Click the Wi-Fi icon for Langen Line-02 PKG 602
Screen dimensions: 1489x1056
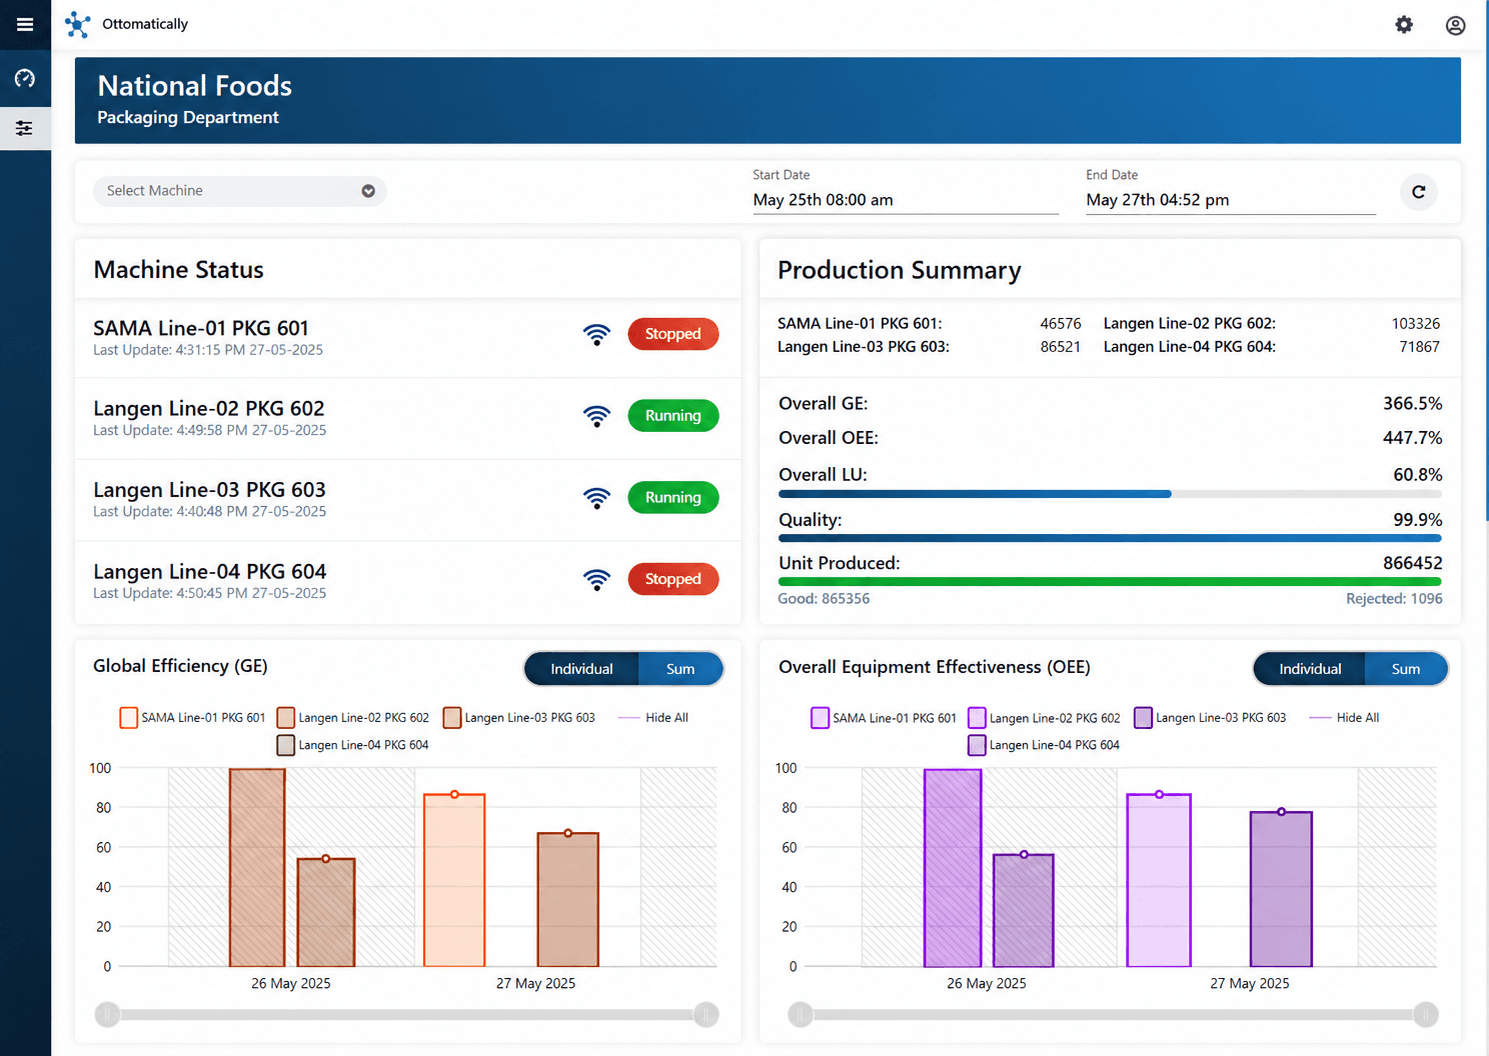click(x=597, y=416)
